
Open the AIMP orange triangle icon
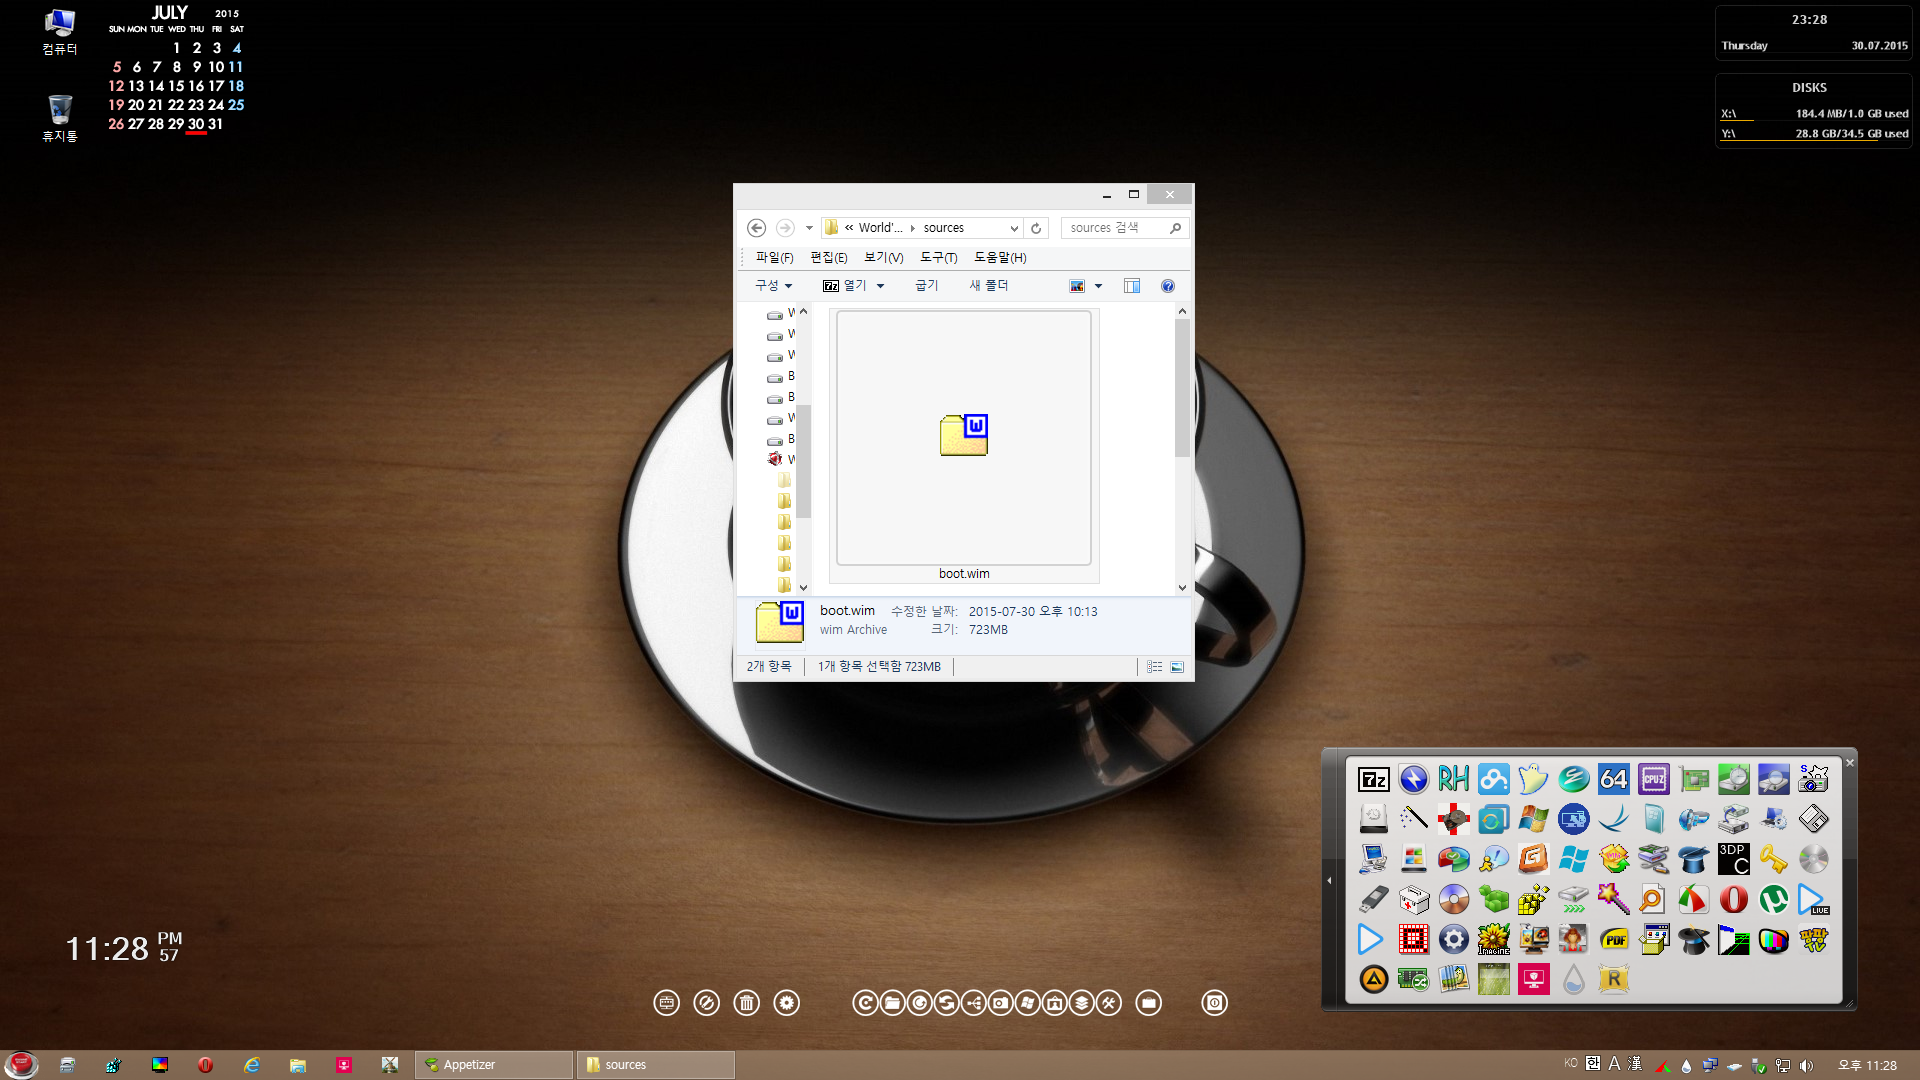click(x=1373, y=979)
